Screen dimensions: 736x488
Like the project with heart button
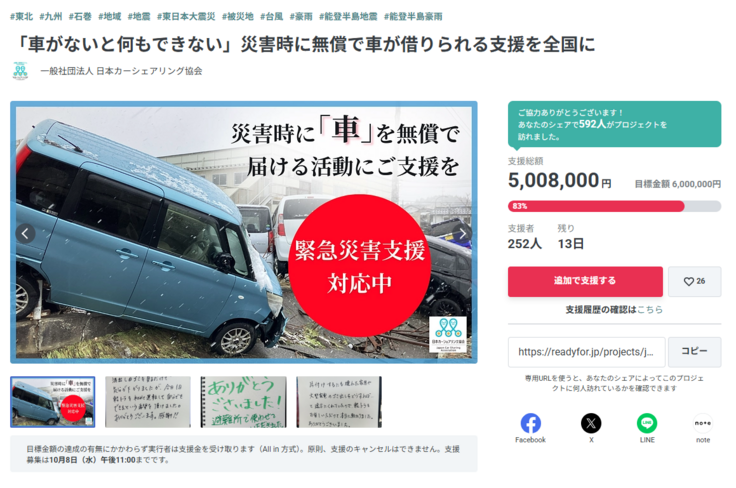(x=695, y=282)
